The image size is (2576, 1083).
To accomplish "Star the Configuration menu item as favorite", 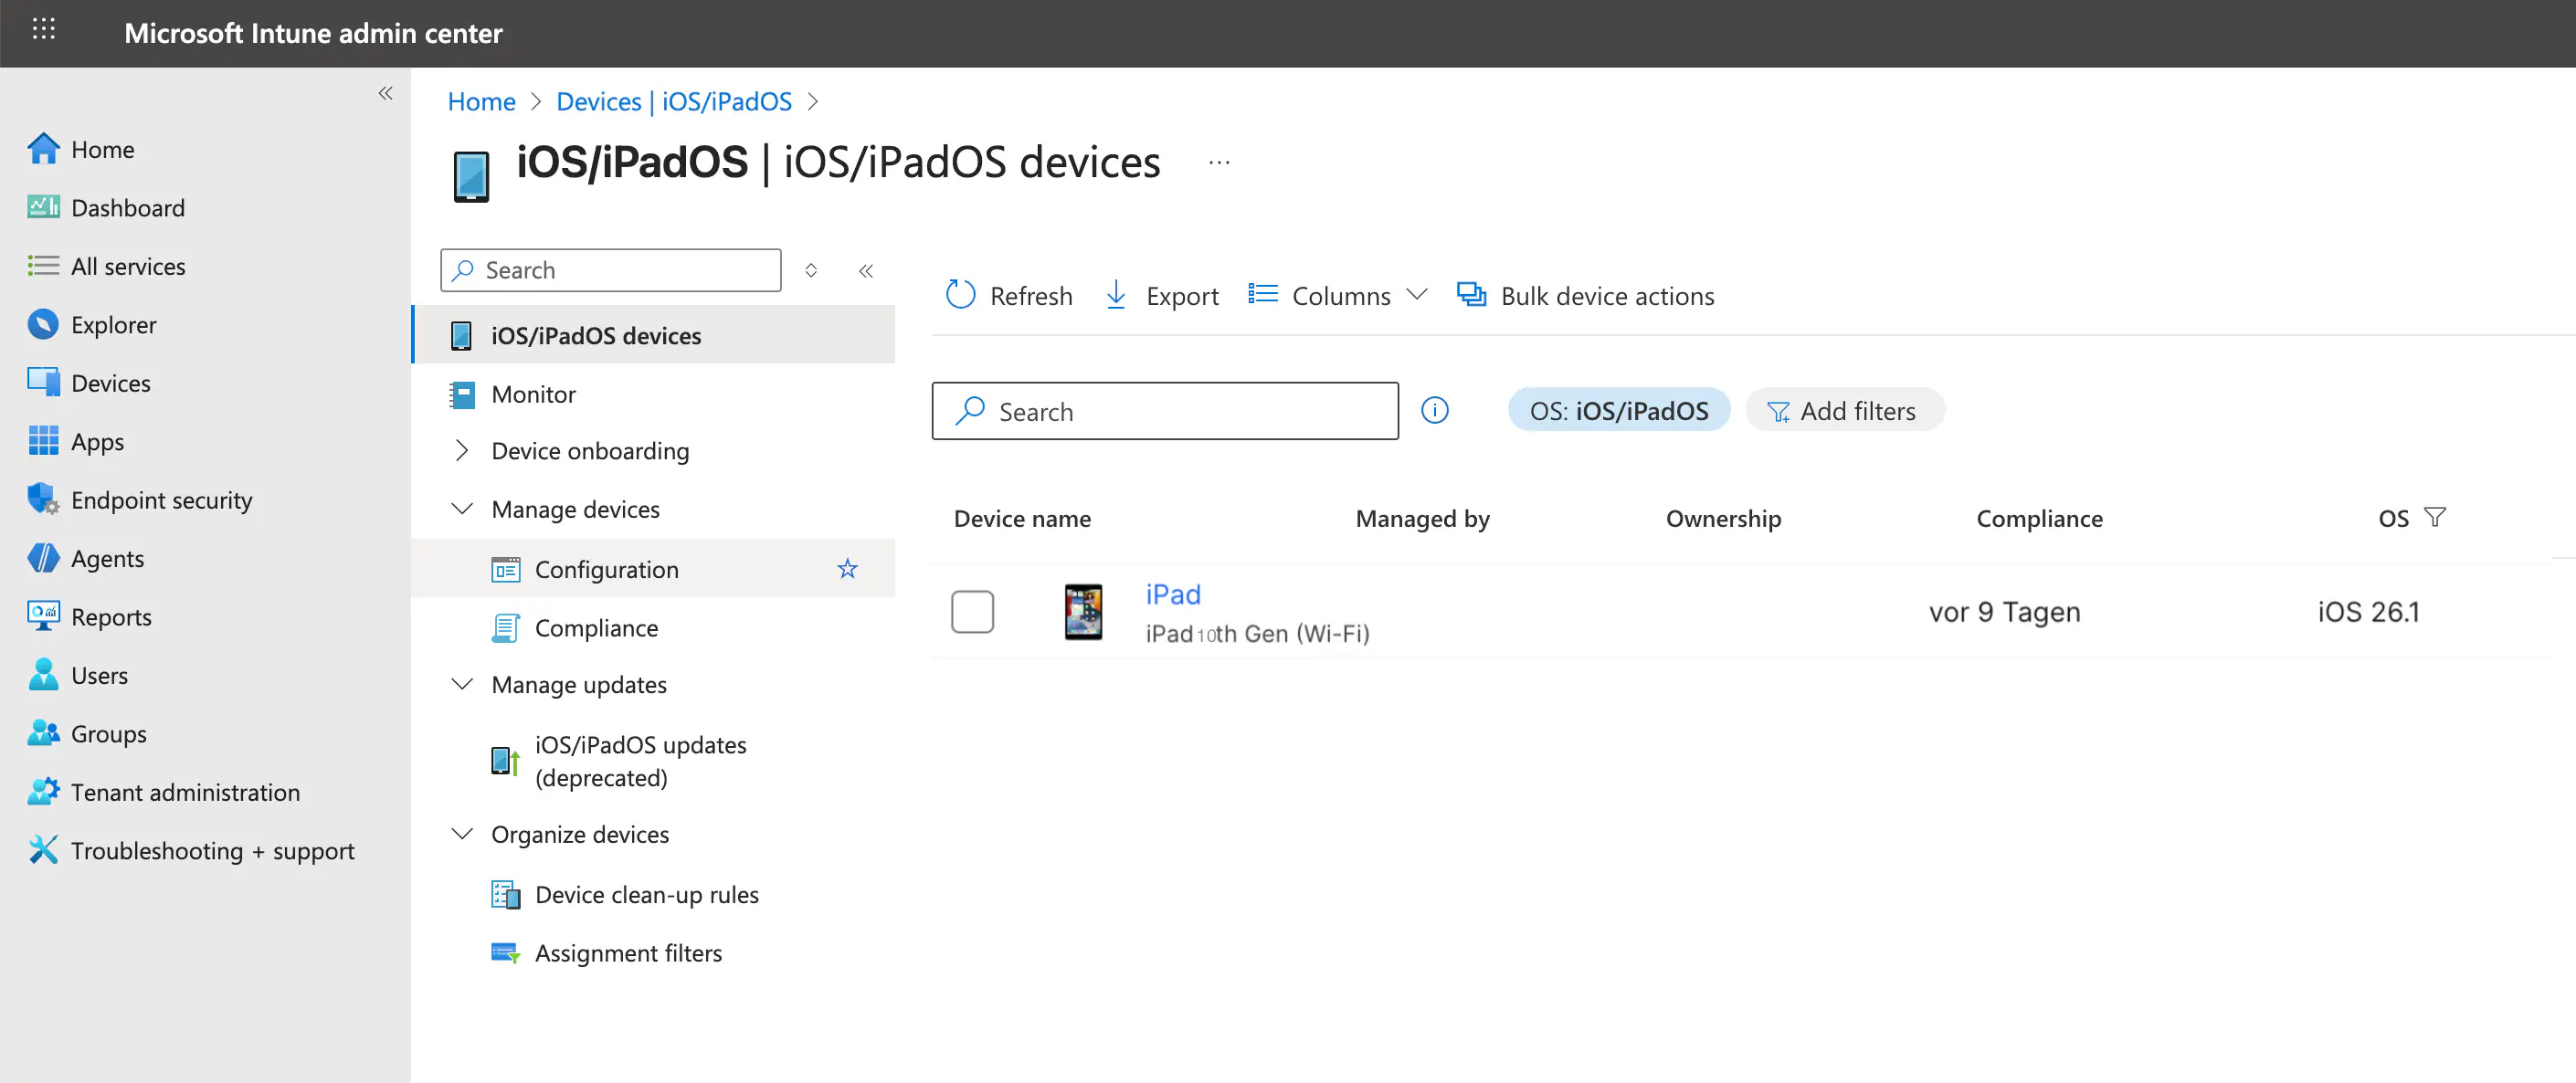I will tap(847, 568).
